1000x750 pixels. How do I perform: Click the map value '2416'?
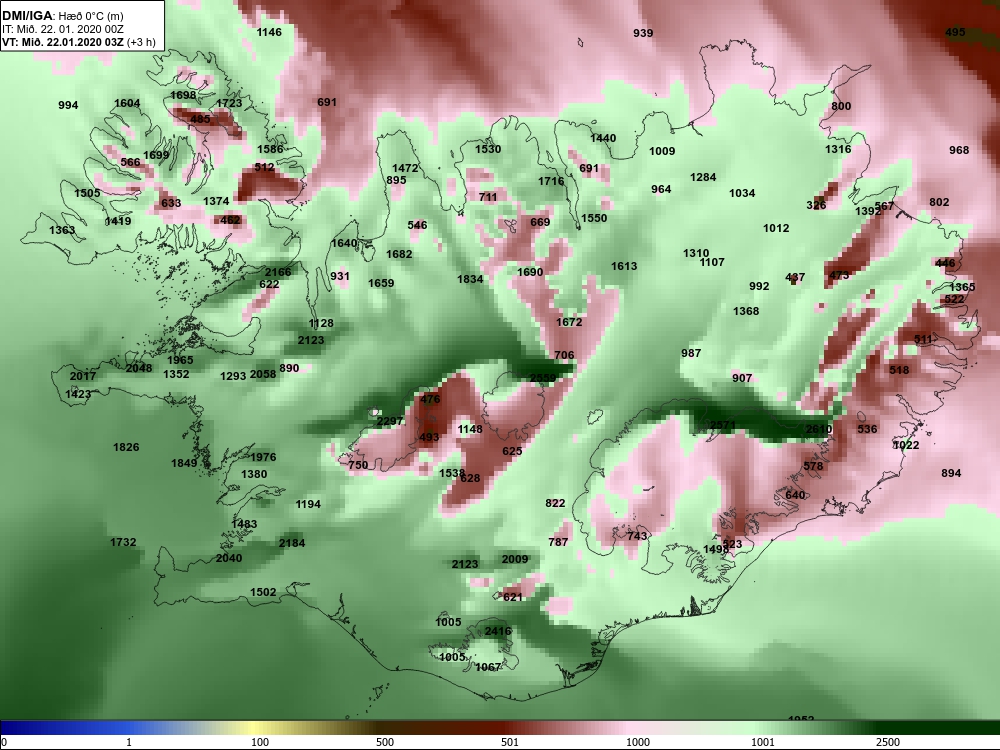coord(498,631)
